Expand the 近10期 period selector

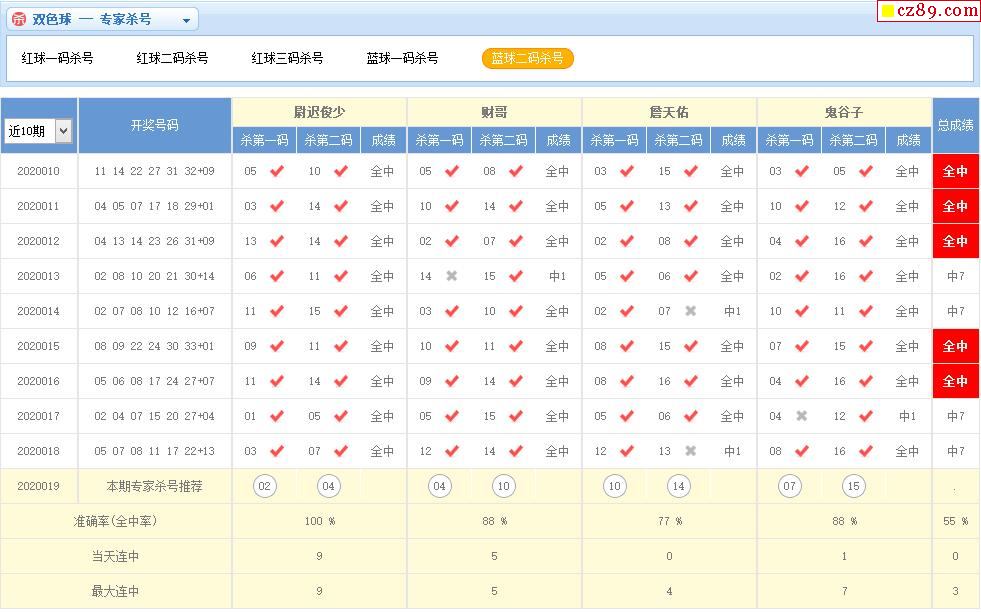coord(64,130)
